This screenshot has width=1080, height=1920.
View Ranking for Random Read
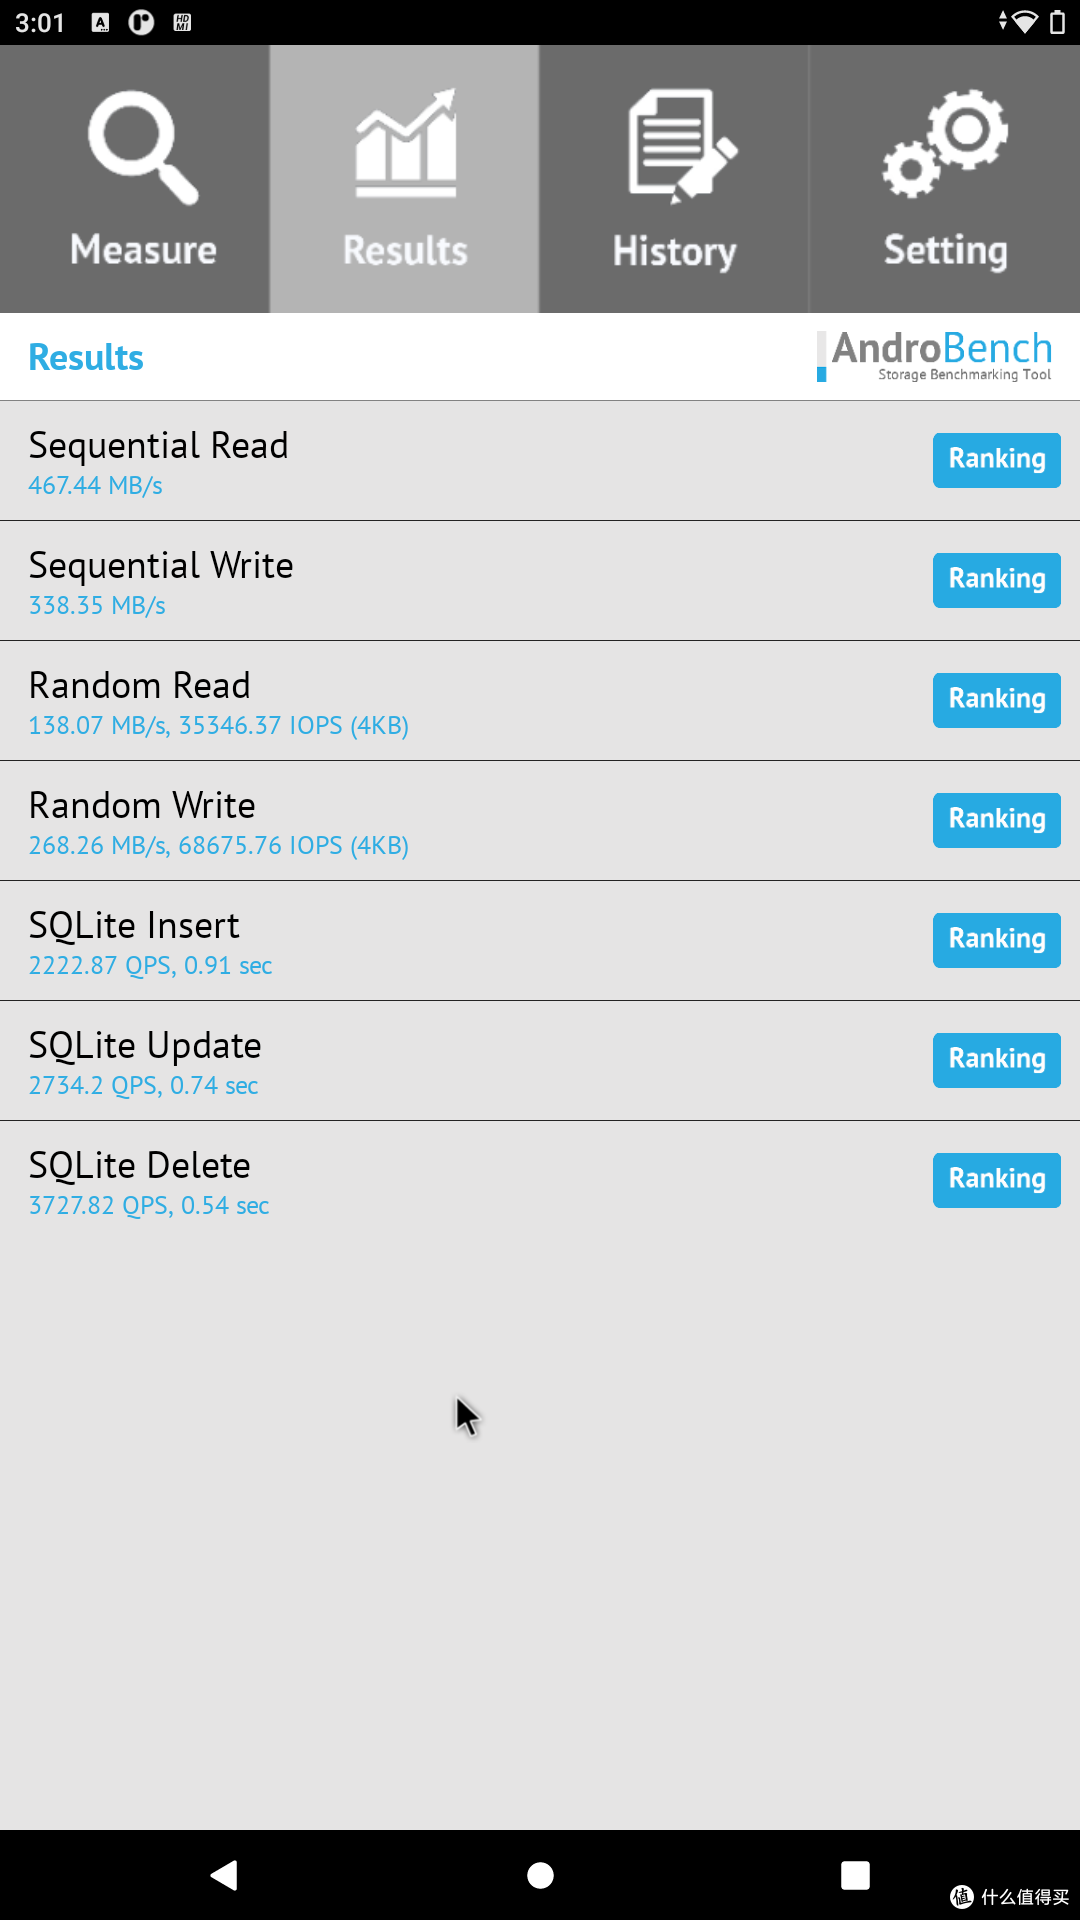(996, 700)
